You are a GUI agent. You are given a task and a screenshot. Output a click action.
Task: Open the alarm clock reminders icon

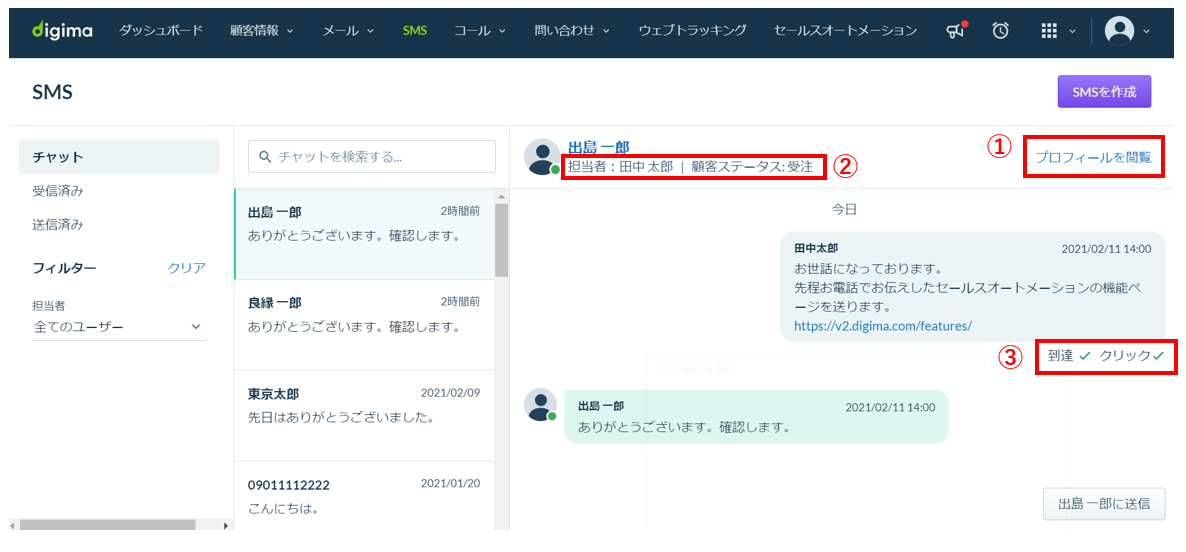[1001, 31]
